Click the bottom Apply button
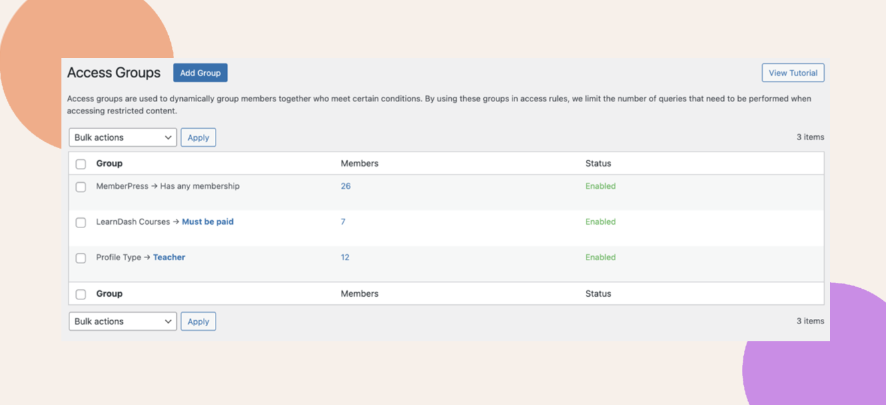The width and height of the screenshot is (886, 405). 198,321
